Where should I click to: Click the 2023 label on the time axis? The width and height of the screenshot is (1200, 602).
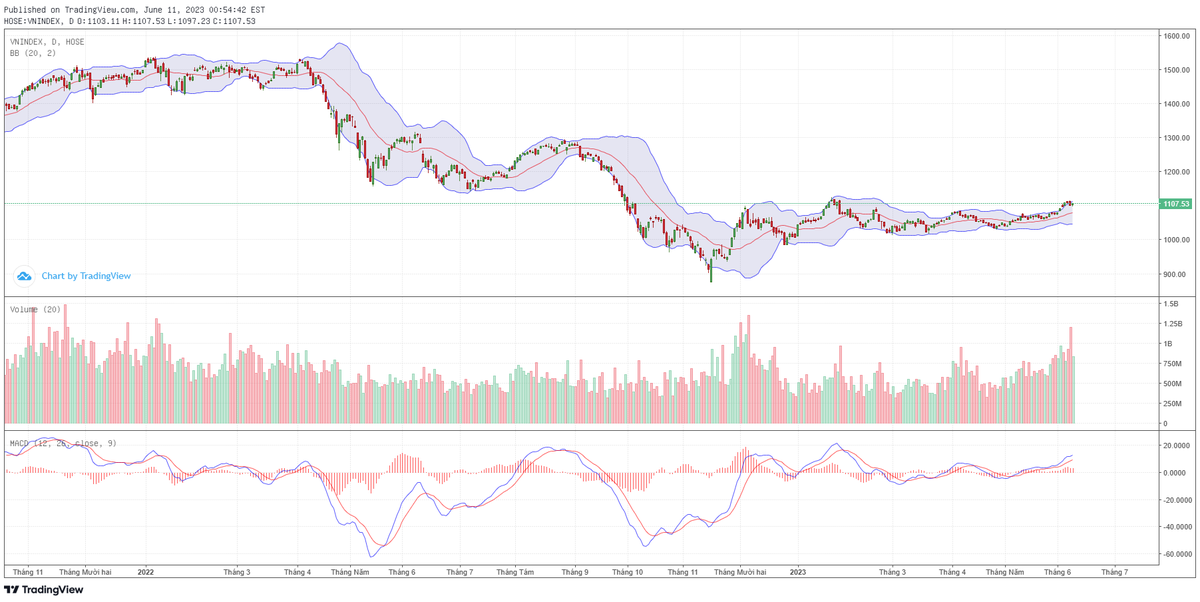tap(798, 573)
